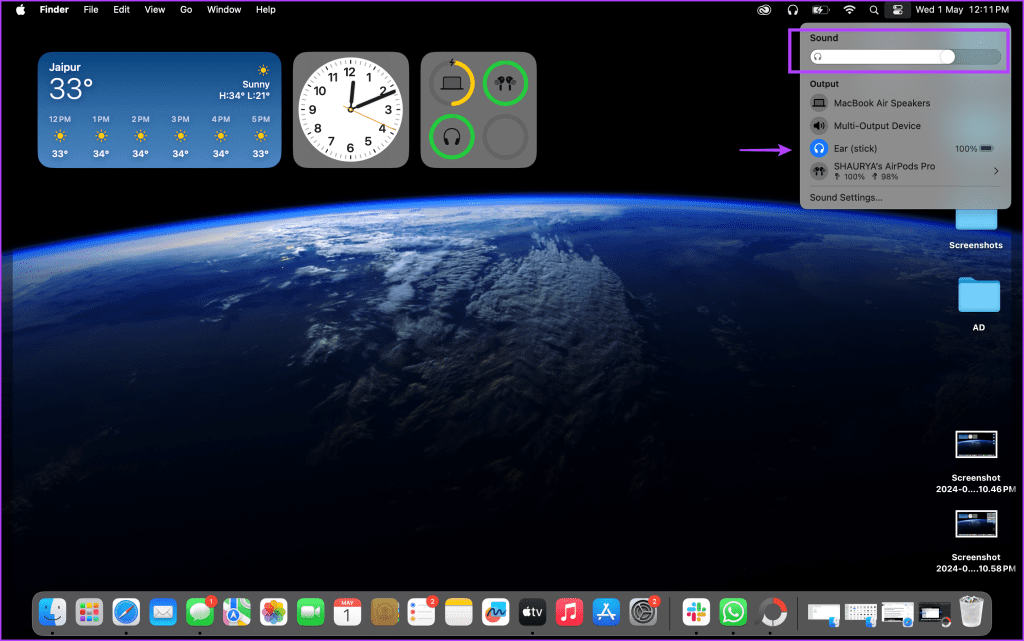Expand SHAURYA's AirPods Pro options chevron
The image size is (1024, 641).
(996, 171)
